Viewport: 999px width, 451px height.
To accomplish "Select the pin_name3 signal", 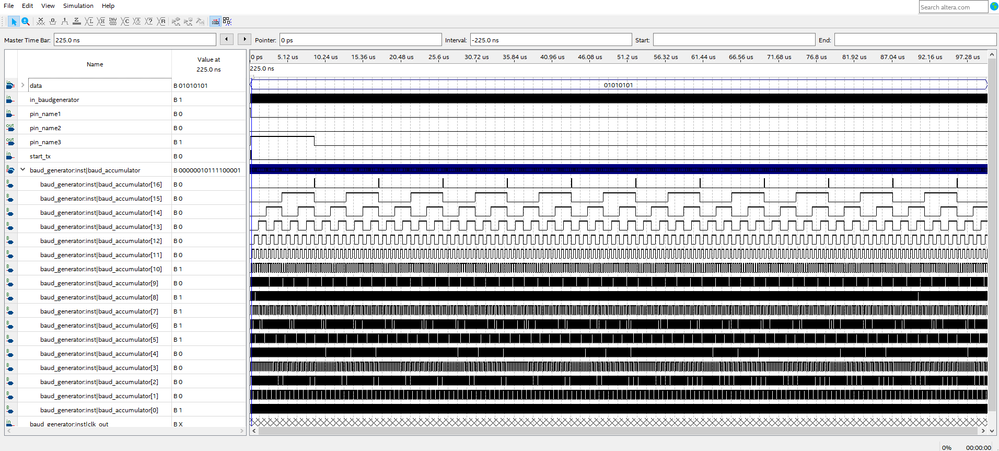I will coord(45,142).
